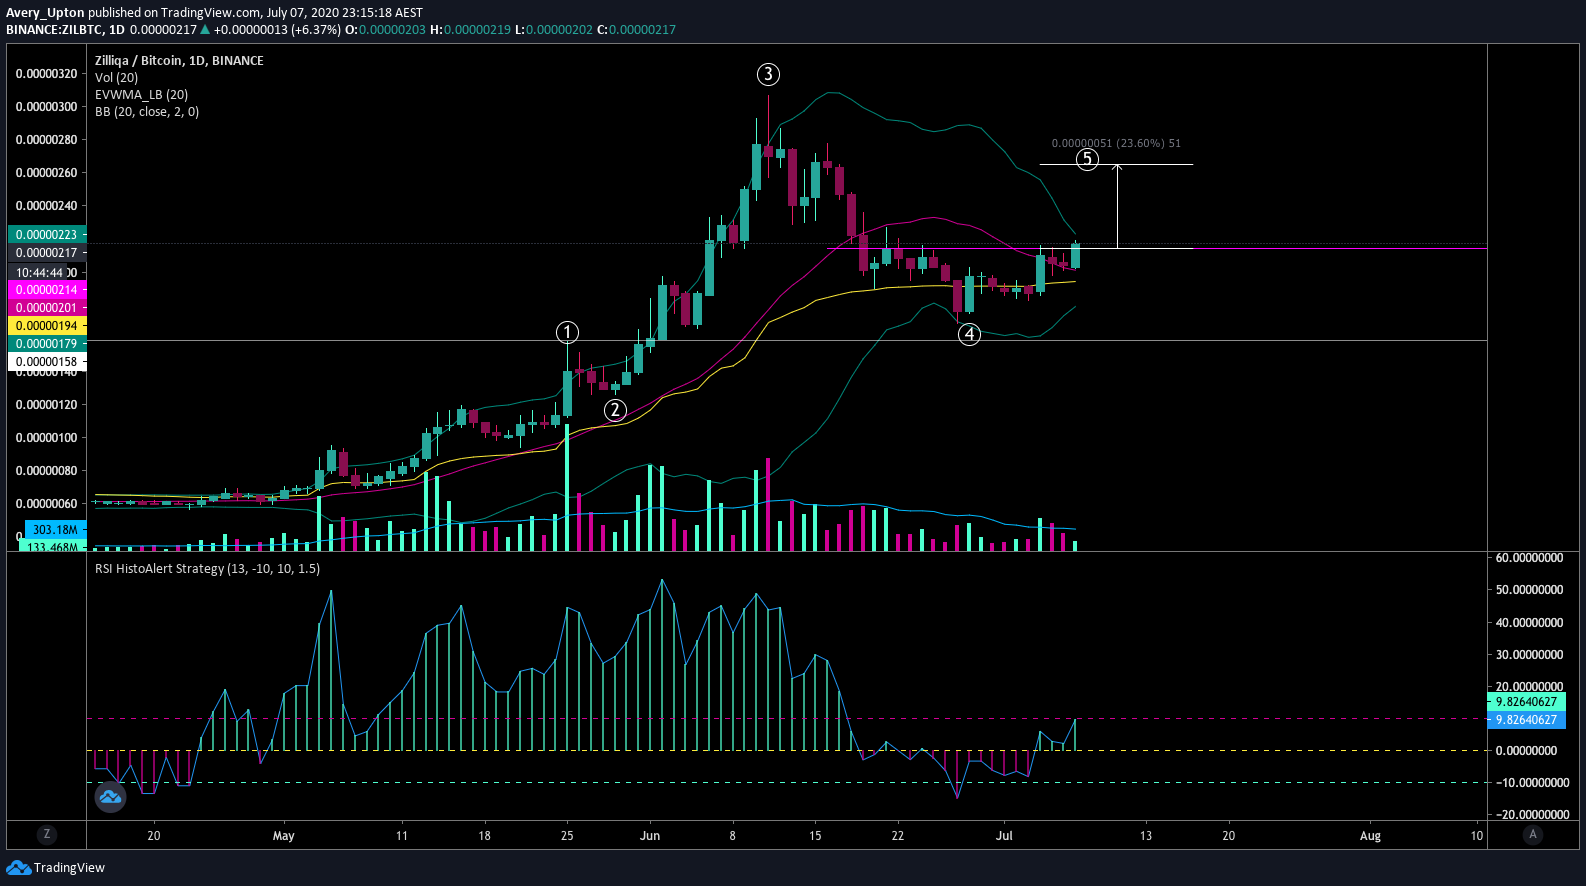Click the EVWMA_LB (20) indicator legend
This screenshot has width=1586, height=886.
(x=141, y=95)
